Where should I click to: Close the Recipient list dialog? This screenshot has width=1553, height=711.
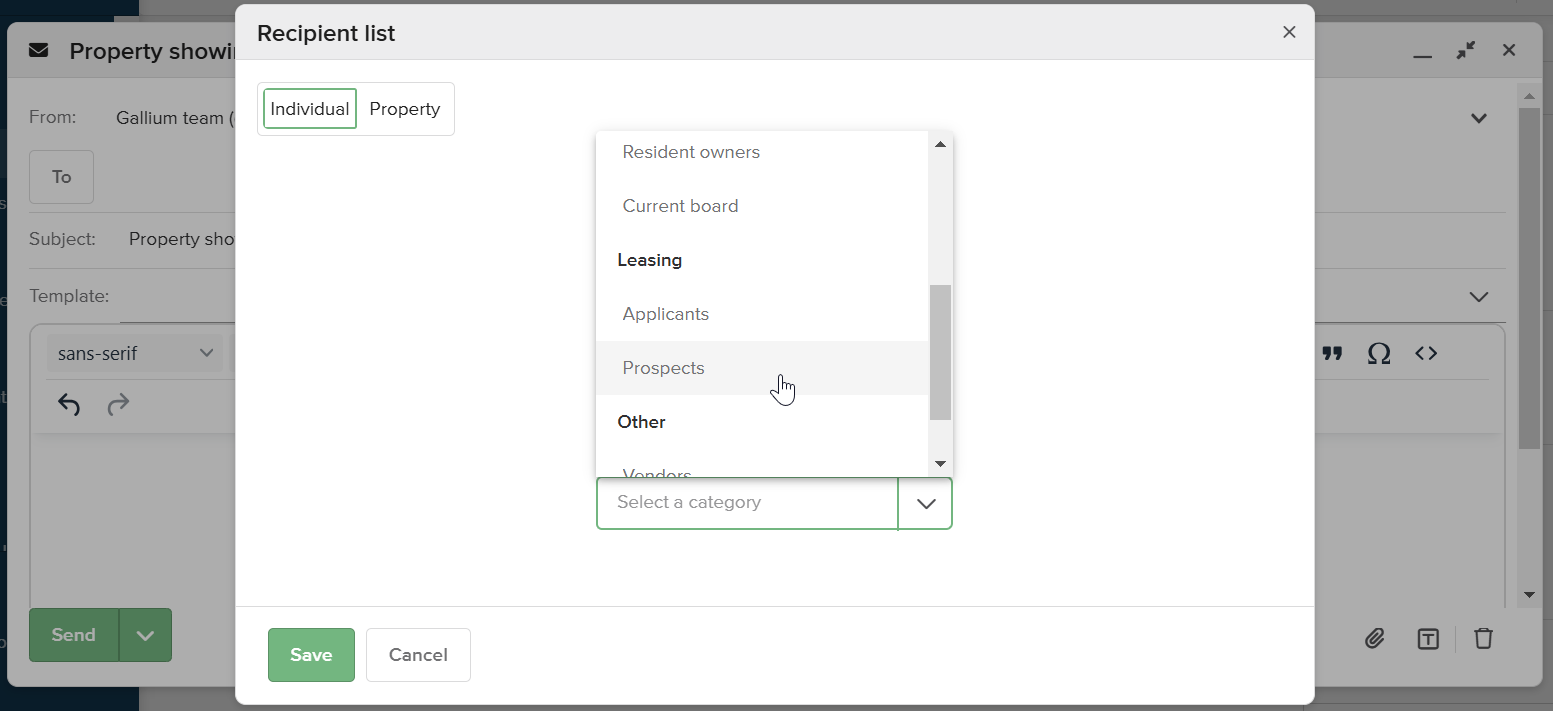pyautogui.click(x=1289, y=32)
